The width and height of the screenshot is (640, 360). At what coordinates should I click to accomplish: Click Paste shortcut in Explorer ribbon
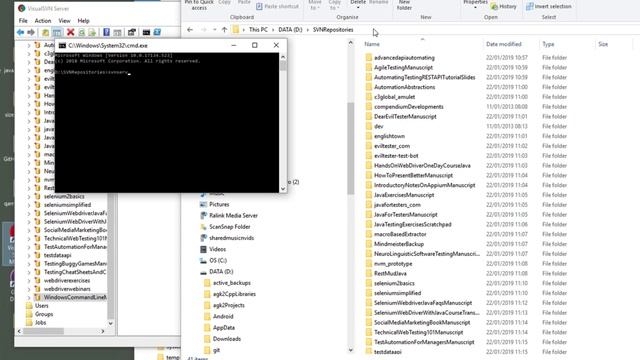(277, 7)
